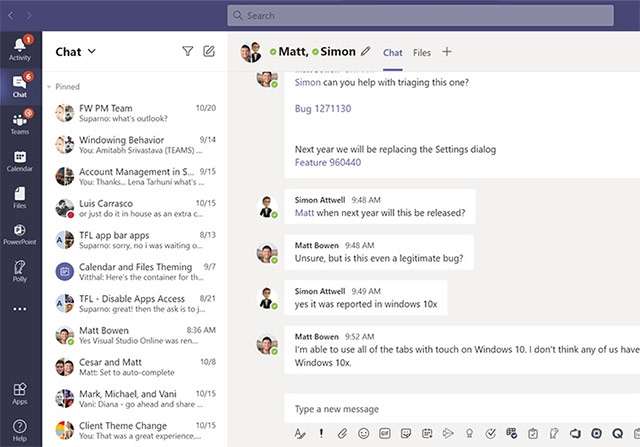Show more apps via ellipsis in sidebar
This screenshot has height=447, width=640.
pyautogui.click(x=20, y=309)
